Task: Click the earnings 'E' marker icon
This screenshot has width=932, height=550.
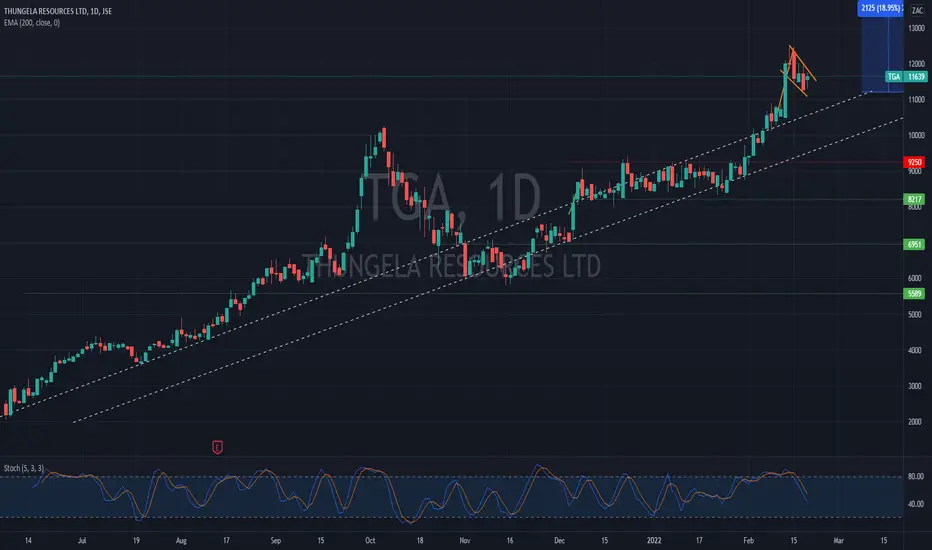Action: (x=217, y=447)
